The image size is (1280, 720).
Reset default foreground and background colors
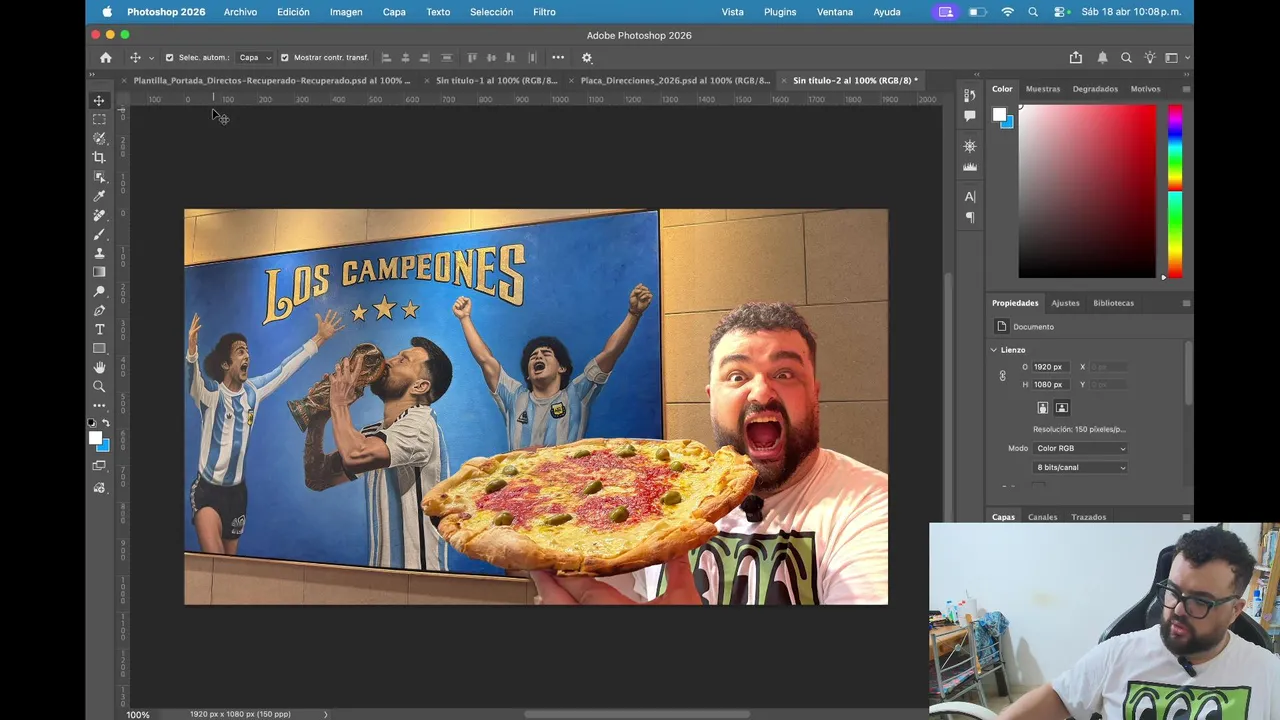pyautogui.click(x=92, y=424)
